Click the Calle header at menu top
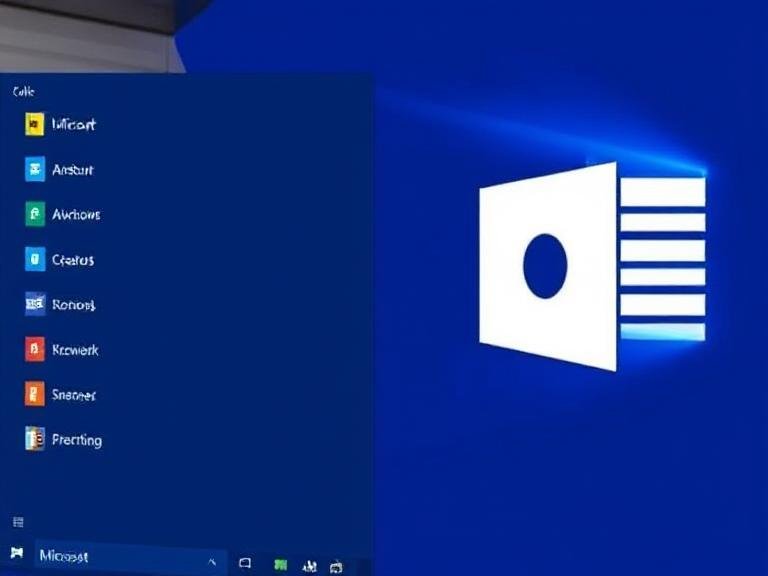The image size is (768, 576). point(23,91)
